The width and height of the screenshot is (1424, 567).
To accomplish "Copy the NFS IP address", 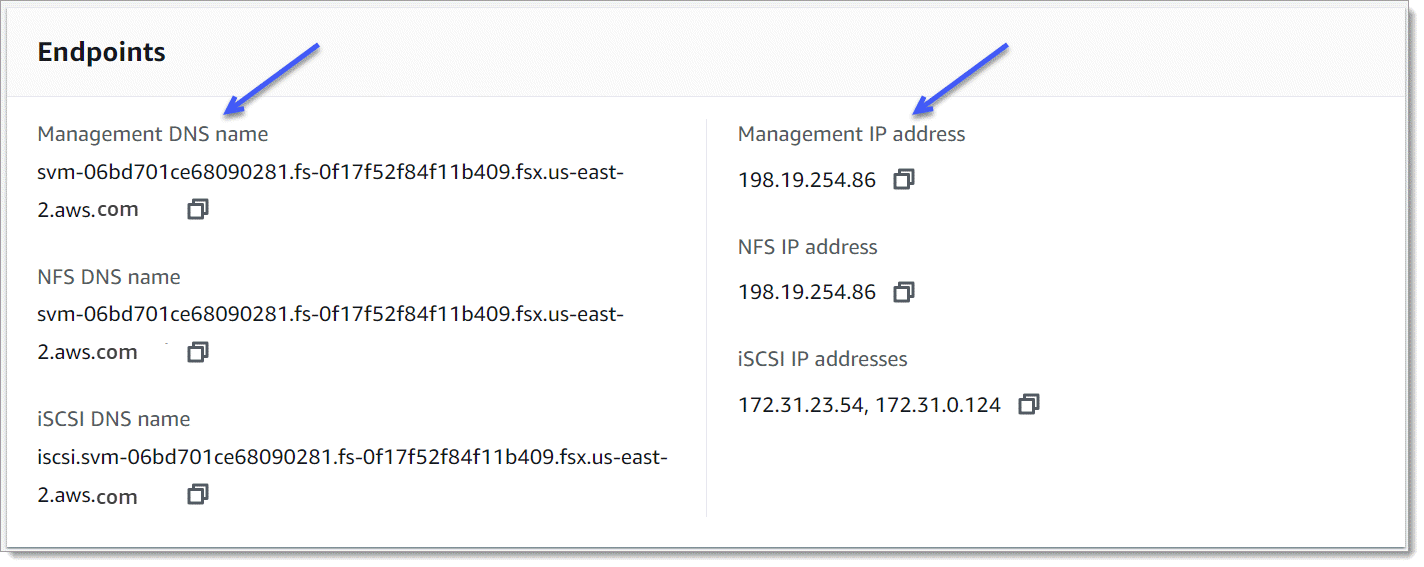I will [x=904, y=292].
